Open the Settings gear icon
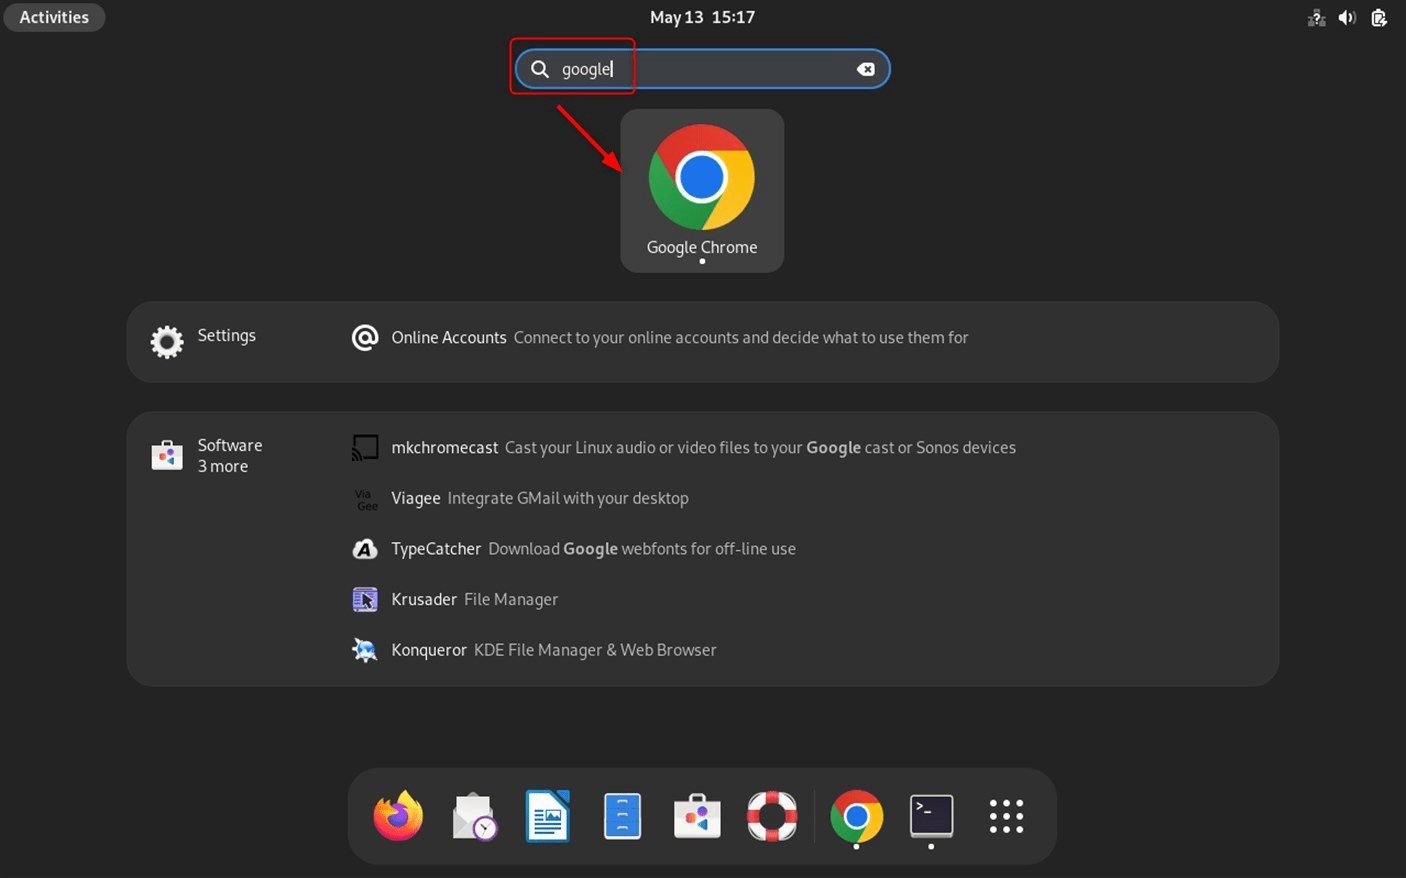Image resolution: width=1406 pixels, height=878 pixels. pyautogui.click(x=167, y=342)
